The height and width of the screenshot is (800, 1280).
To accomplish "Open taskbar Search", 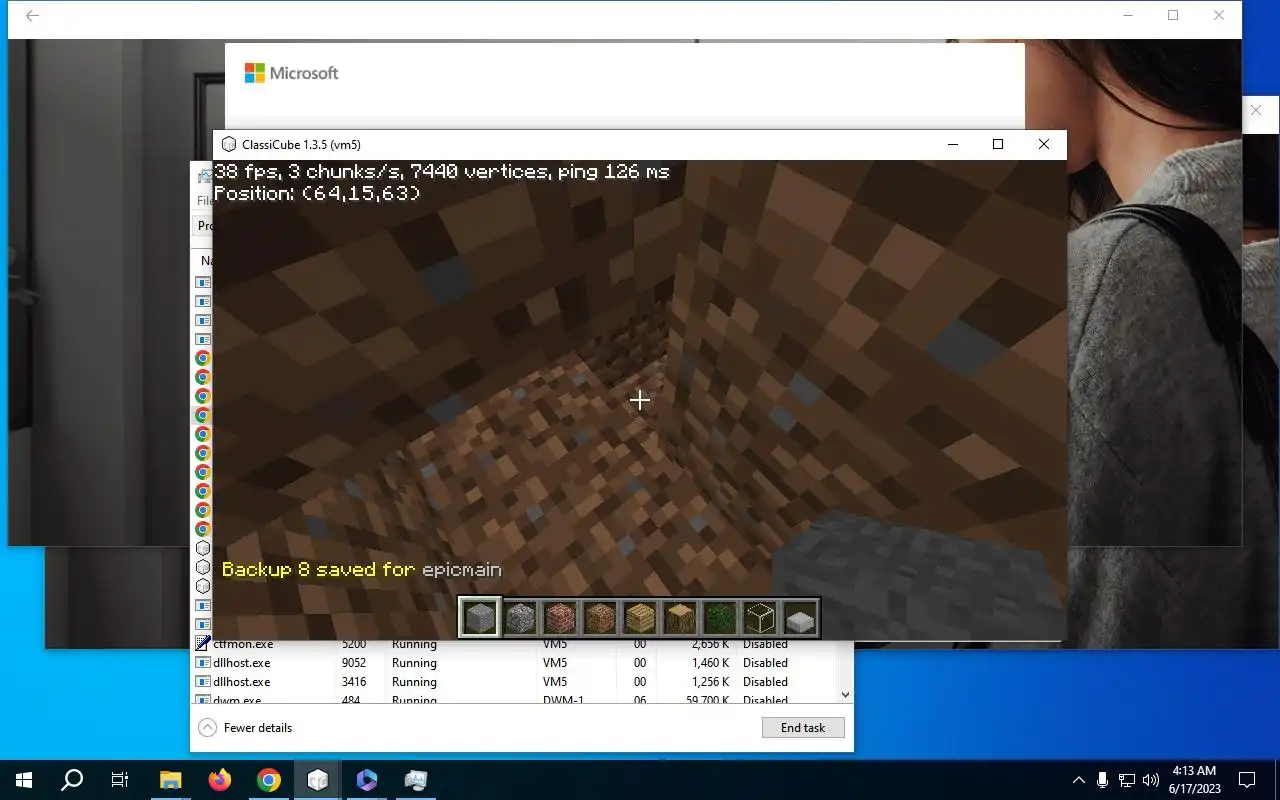I will point(72,780).
